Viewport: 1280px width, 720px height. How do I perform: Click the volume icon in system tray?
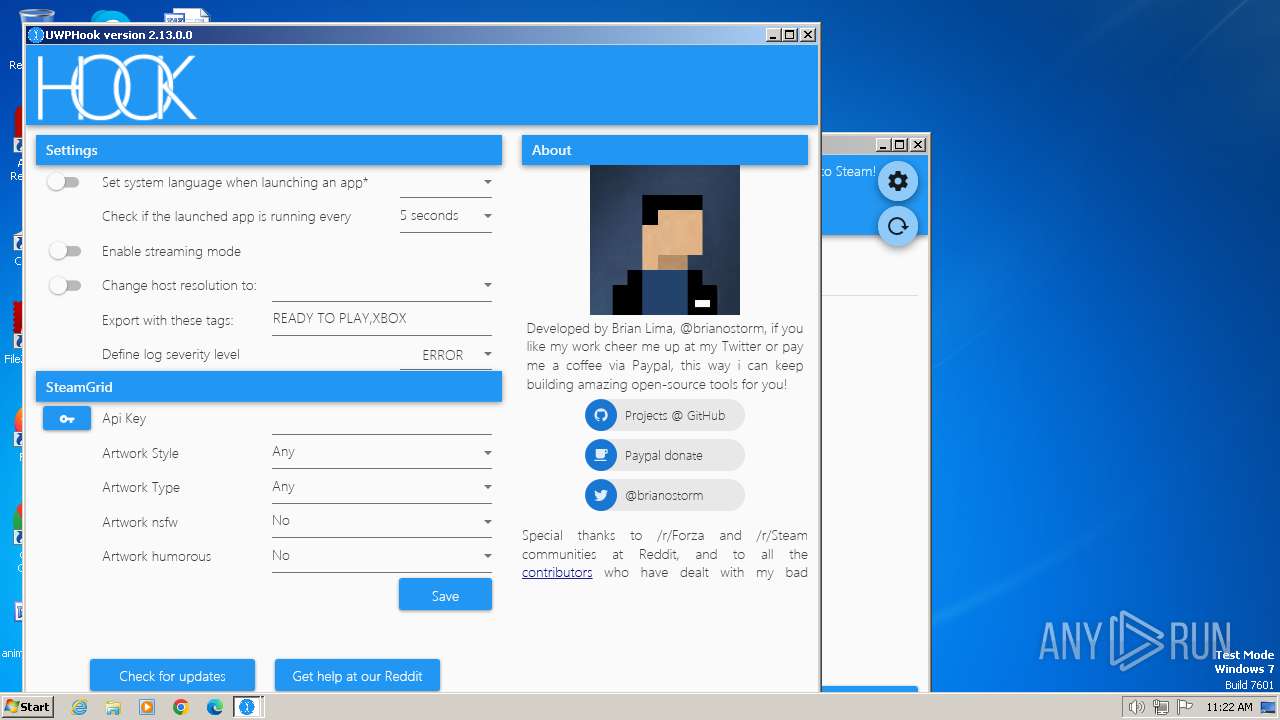pos(1136,707)
